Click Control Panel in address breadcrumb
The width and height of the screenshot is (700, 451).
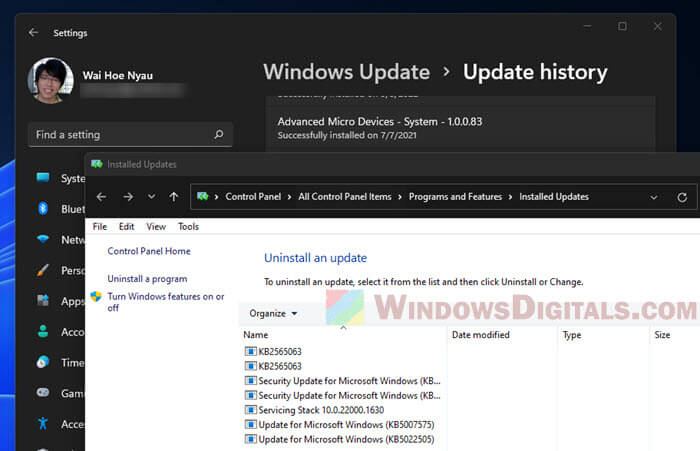tap(253, 196)
